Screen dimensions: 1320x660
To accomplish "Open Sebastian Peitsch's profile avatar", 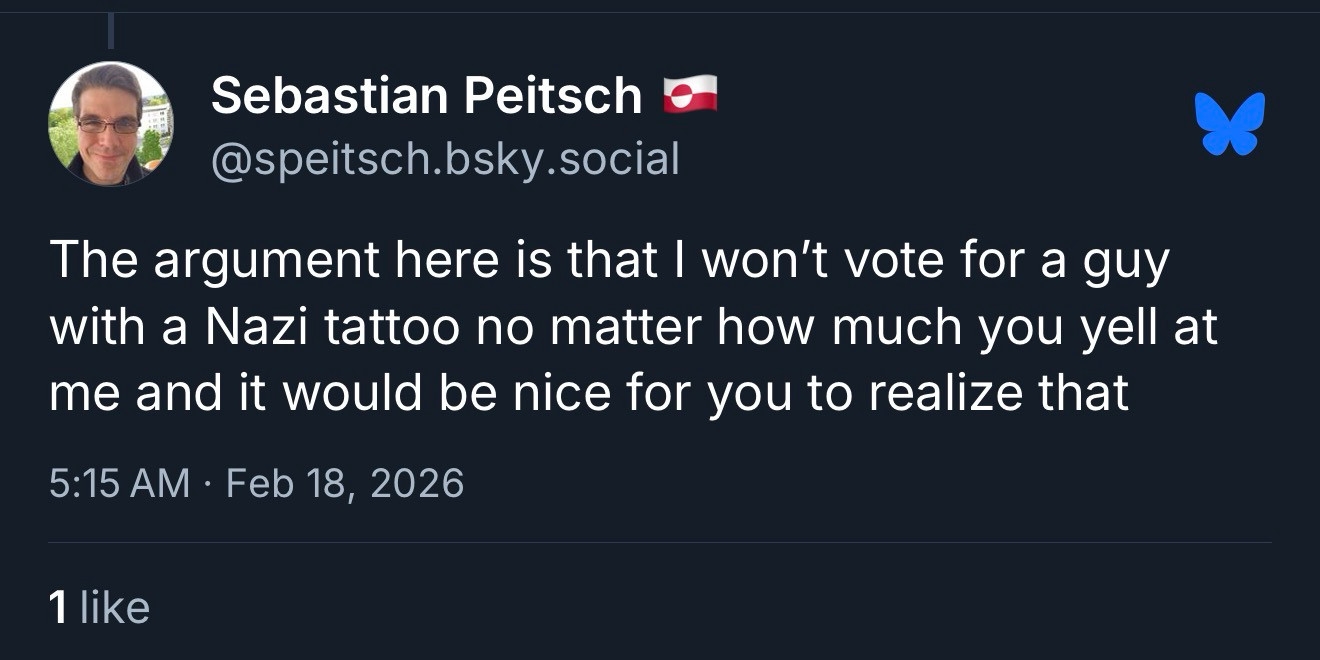I will pos(110,124).
